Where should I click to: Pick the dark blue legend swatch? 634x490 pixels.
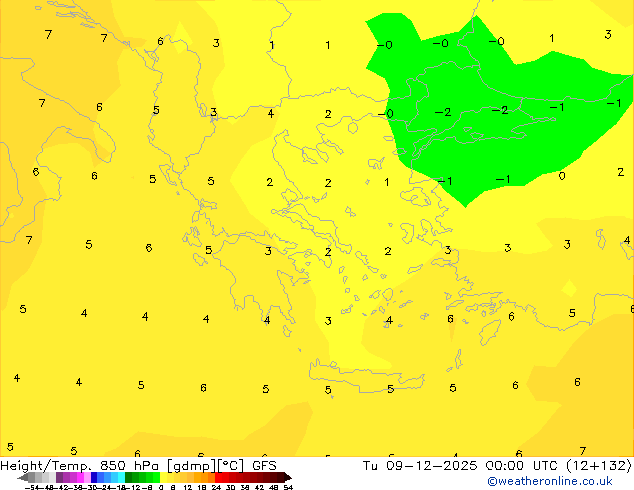[x=94, y=477]
